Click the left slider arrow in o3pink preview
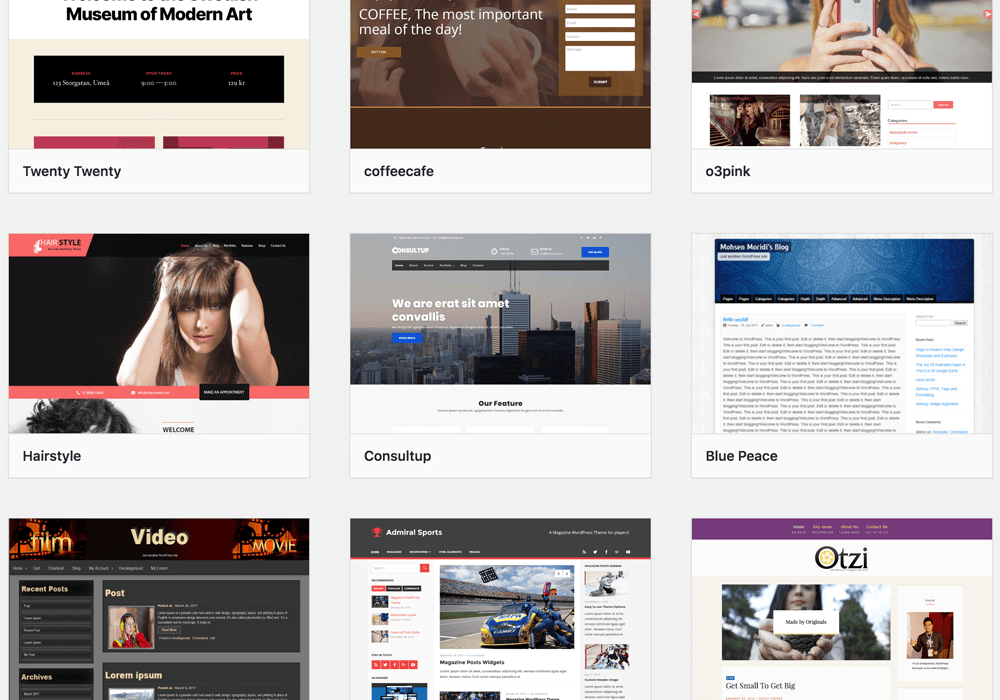1000x700 pixels. click(697, 15)
